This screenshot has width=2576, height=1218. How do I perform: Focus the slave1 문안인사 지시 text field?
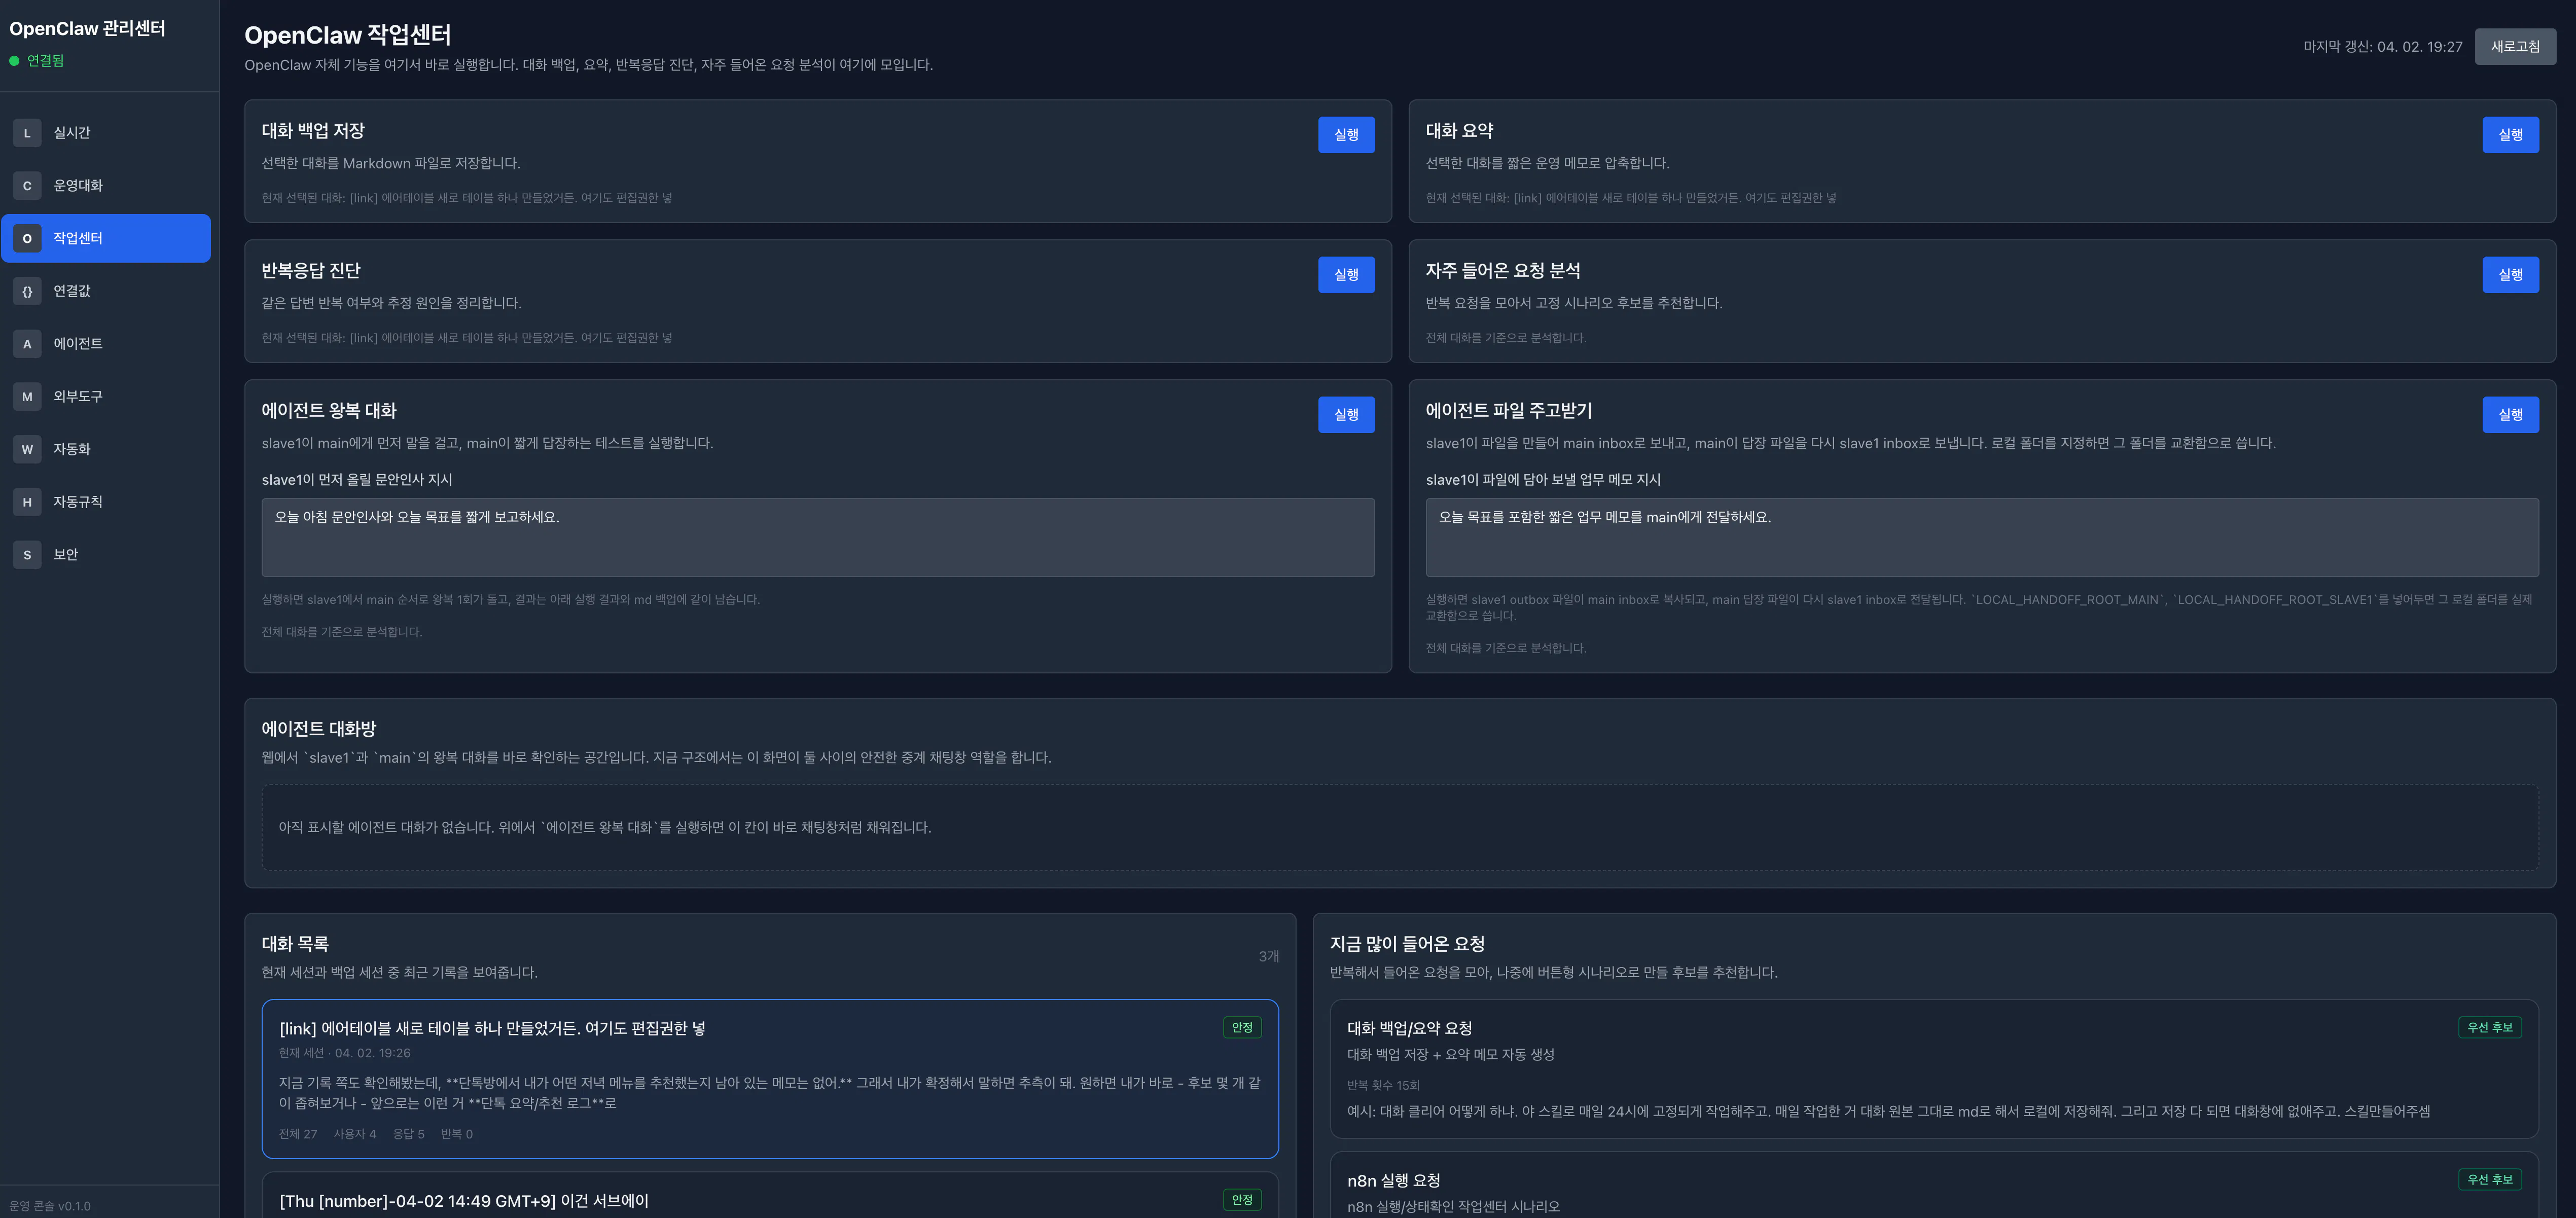tap(817, 537)
